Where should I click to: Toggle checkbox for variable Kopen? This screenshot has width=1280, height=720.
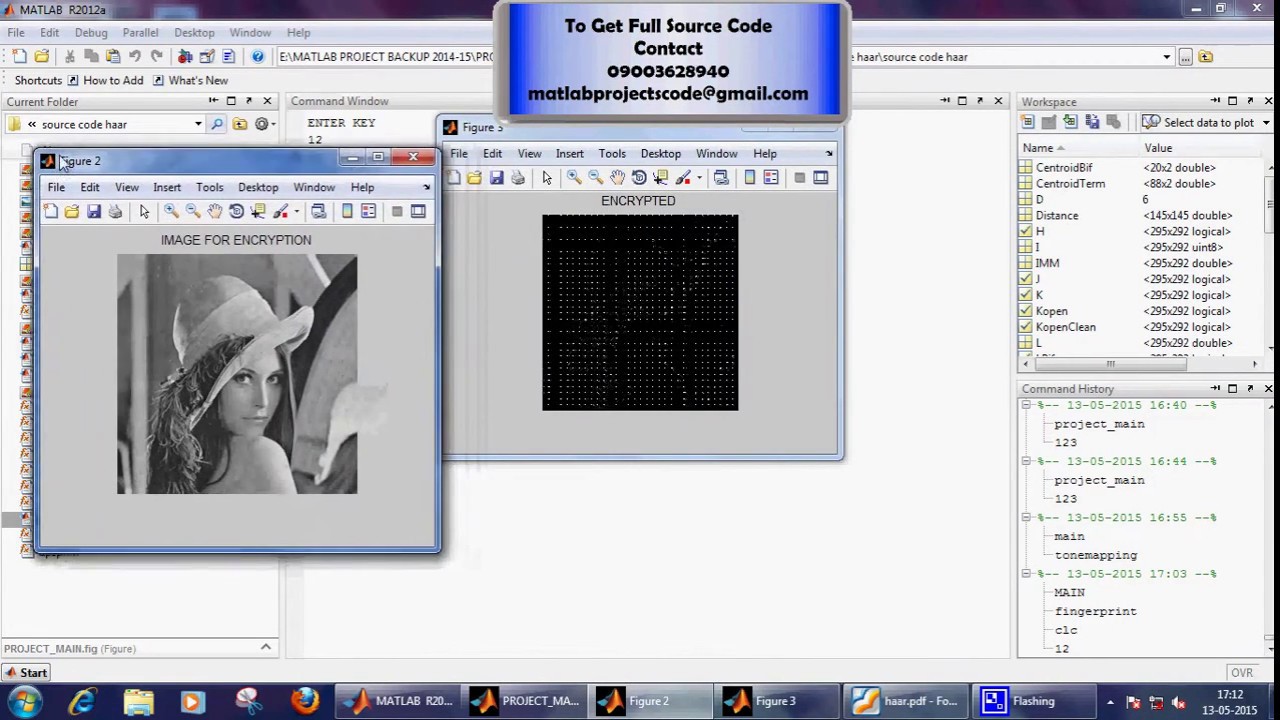pos(1025,311)
